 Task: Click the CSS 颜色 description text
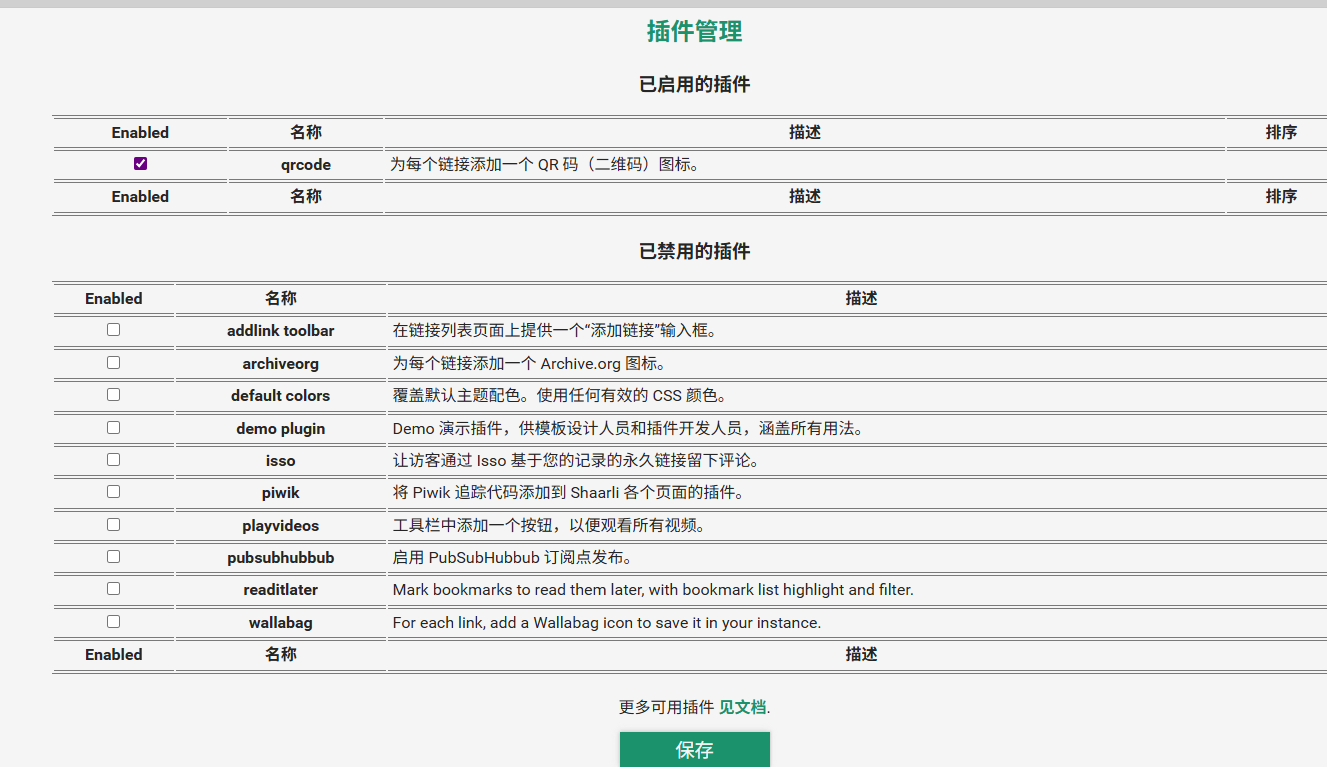coord(561,396)
